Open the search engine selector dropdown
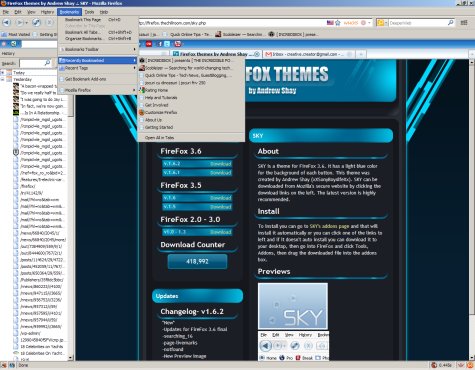 [x=382, y=23]
